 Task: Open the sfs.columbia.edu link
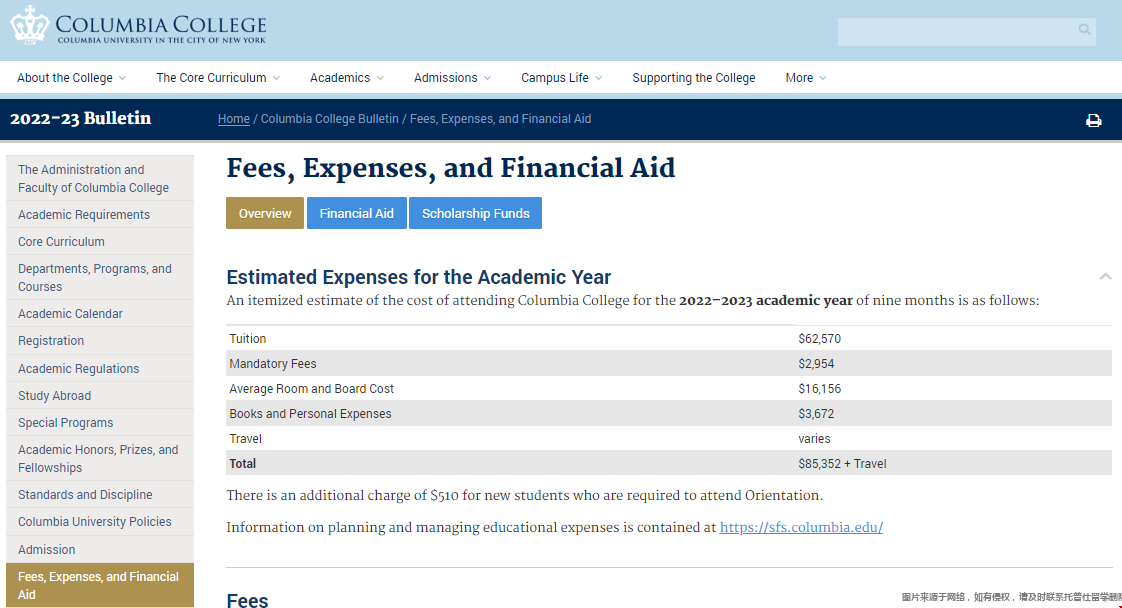(x=801, y=527)
